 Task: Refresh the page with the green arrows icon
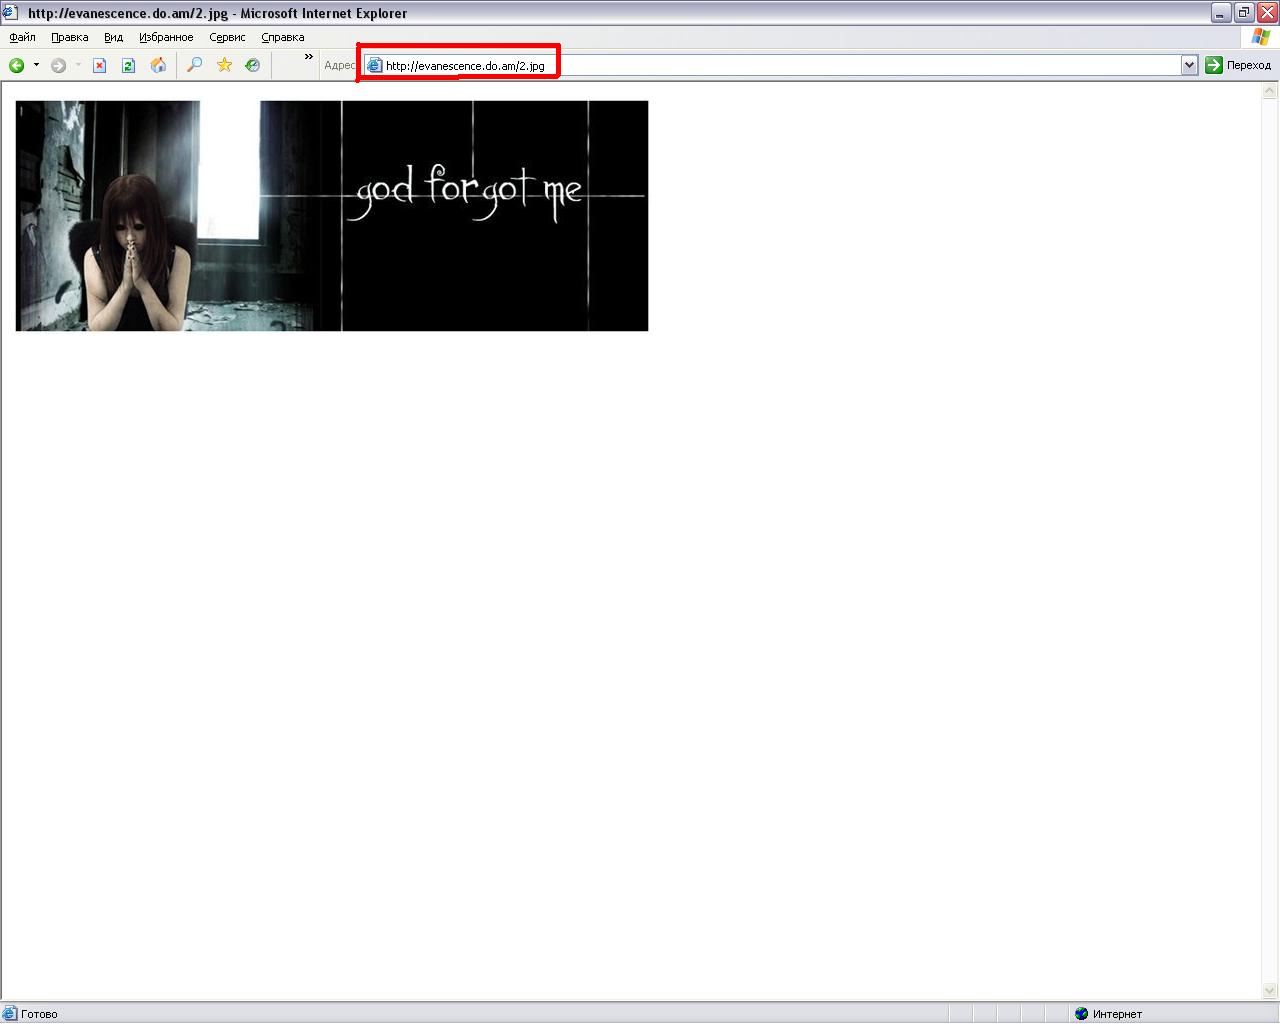pyautogui.click(x=128, y=65)
